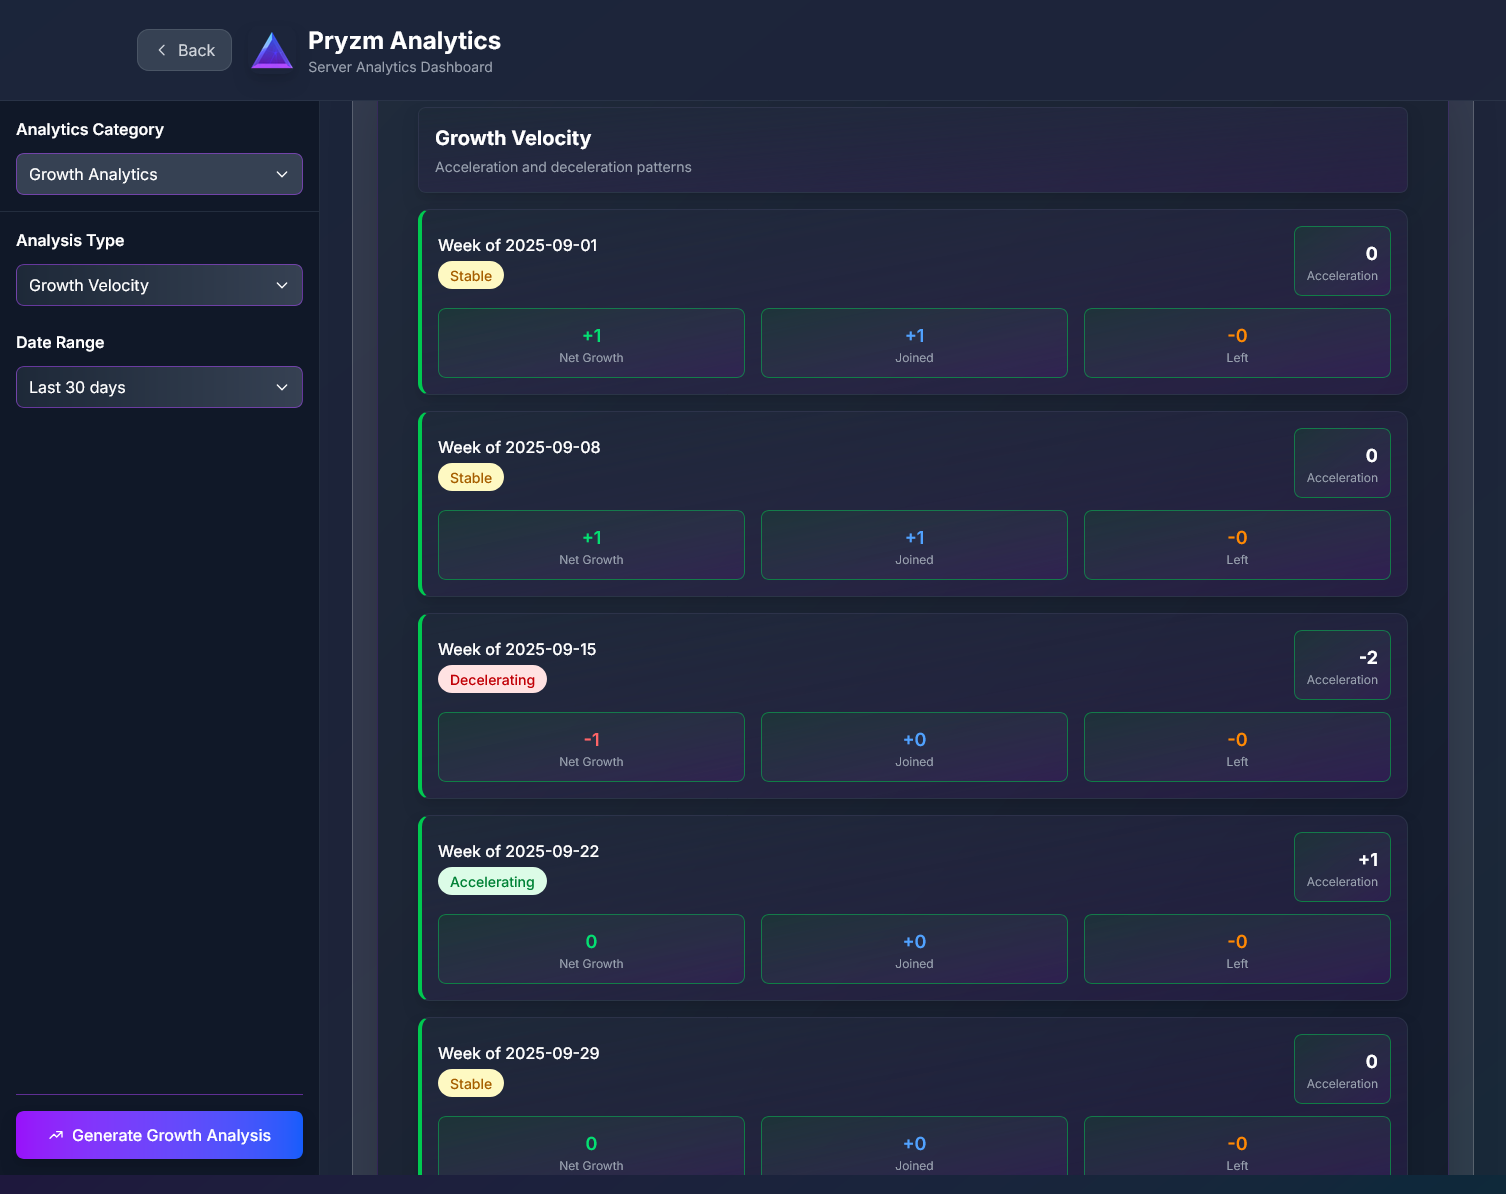The image size is (1506, 1194).
Task: Click the trending-up icon on Generate button
Action: 56,1135
